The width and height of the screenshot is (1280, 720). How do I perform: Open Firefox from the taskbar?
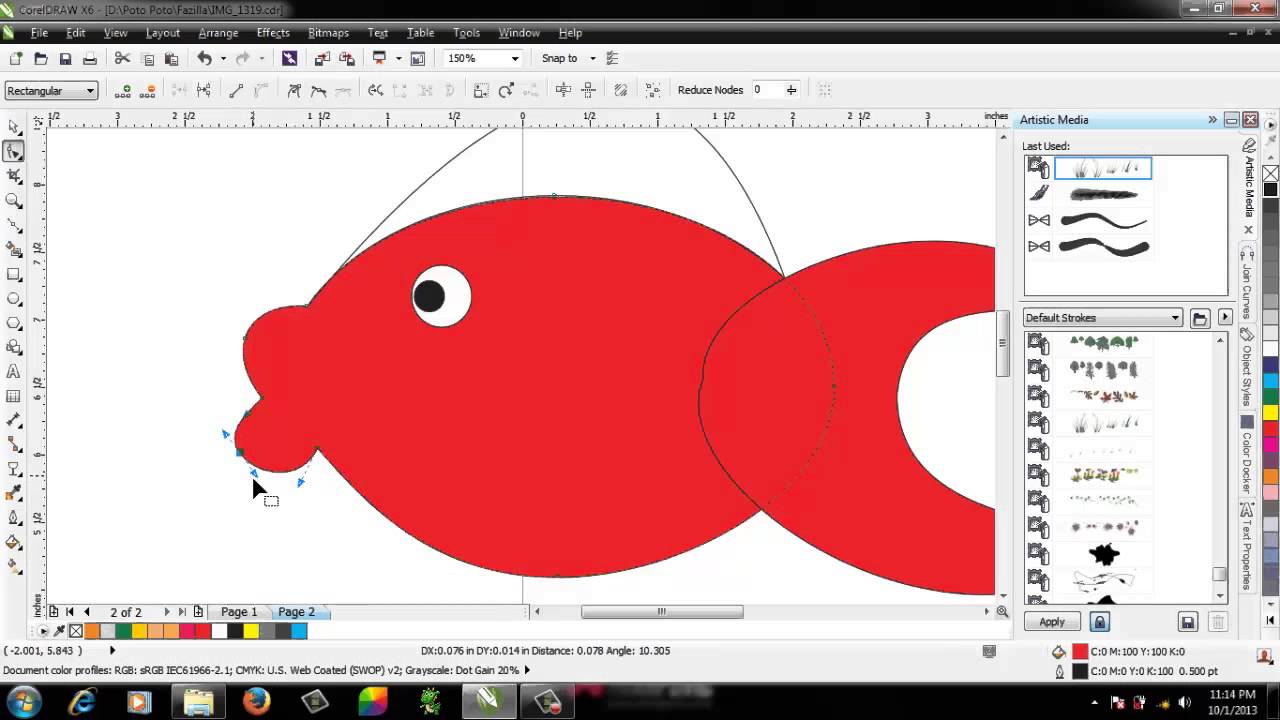click(256, 701)
